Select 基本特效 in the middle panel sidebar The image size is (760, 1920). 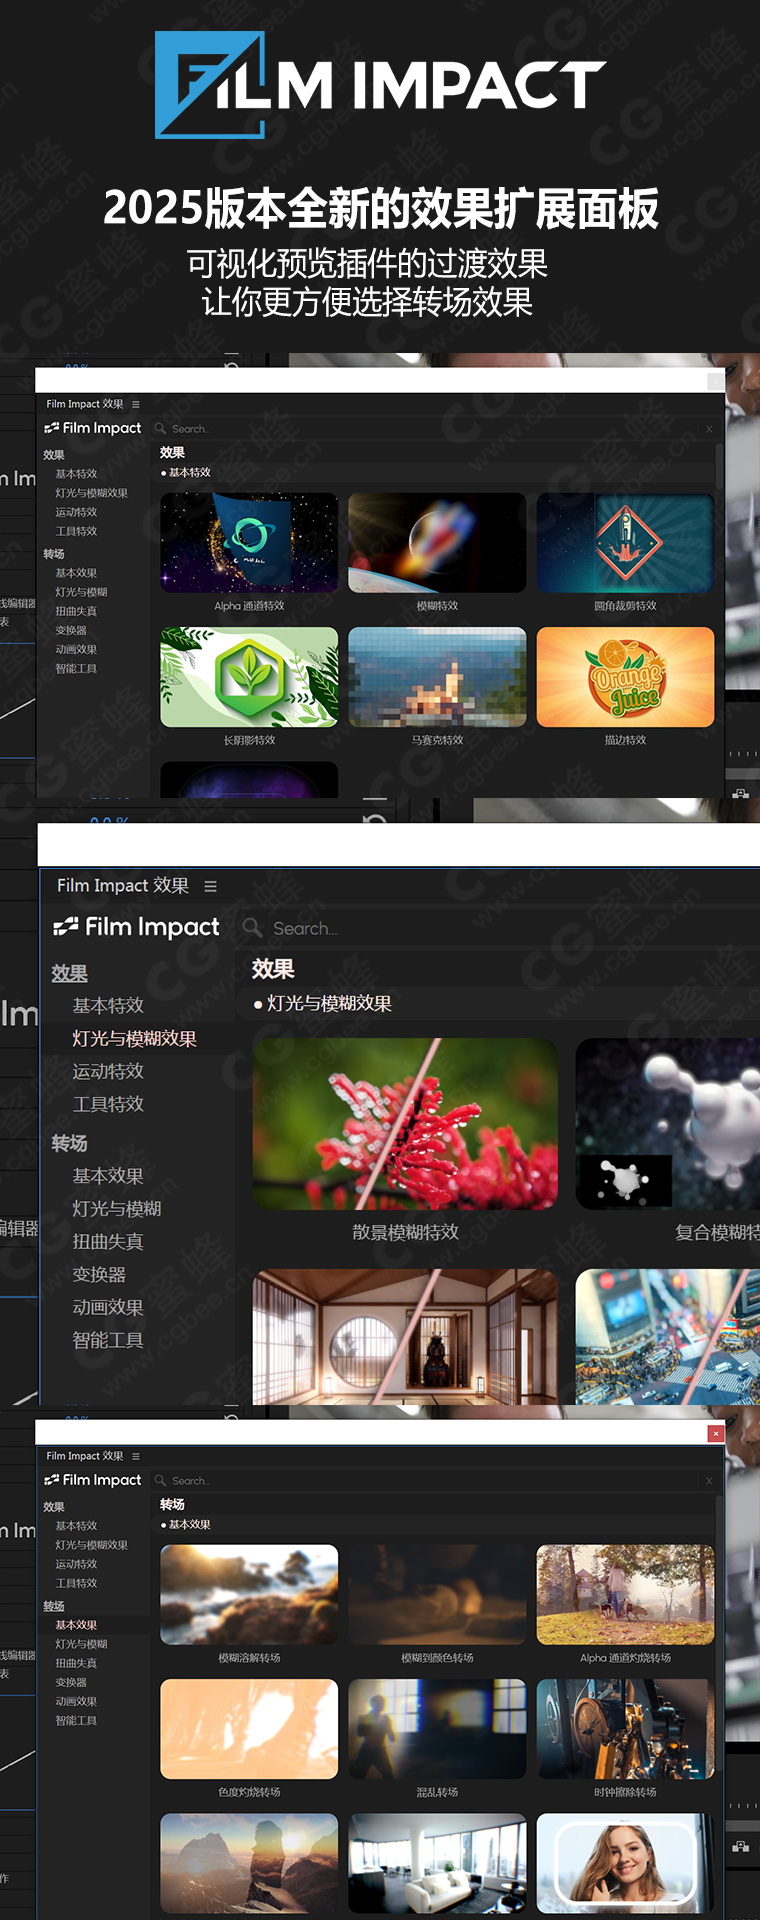tap(108, 1005)
